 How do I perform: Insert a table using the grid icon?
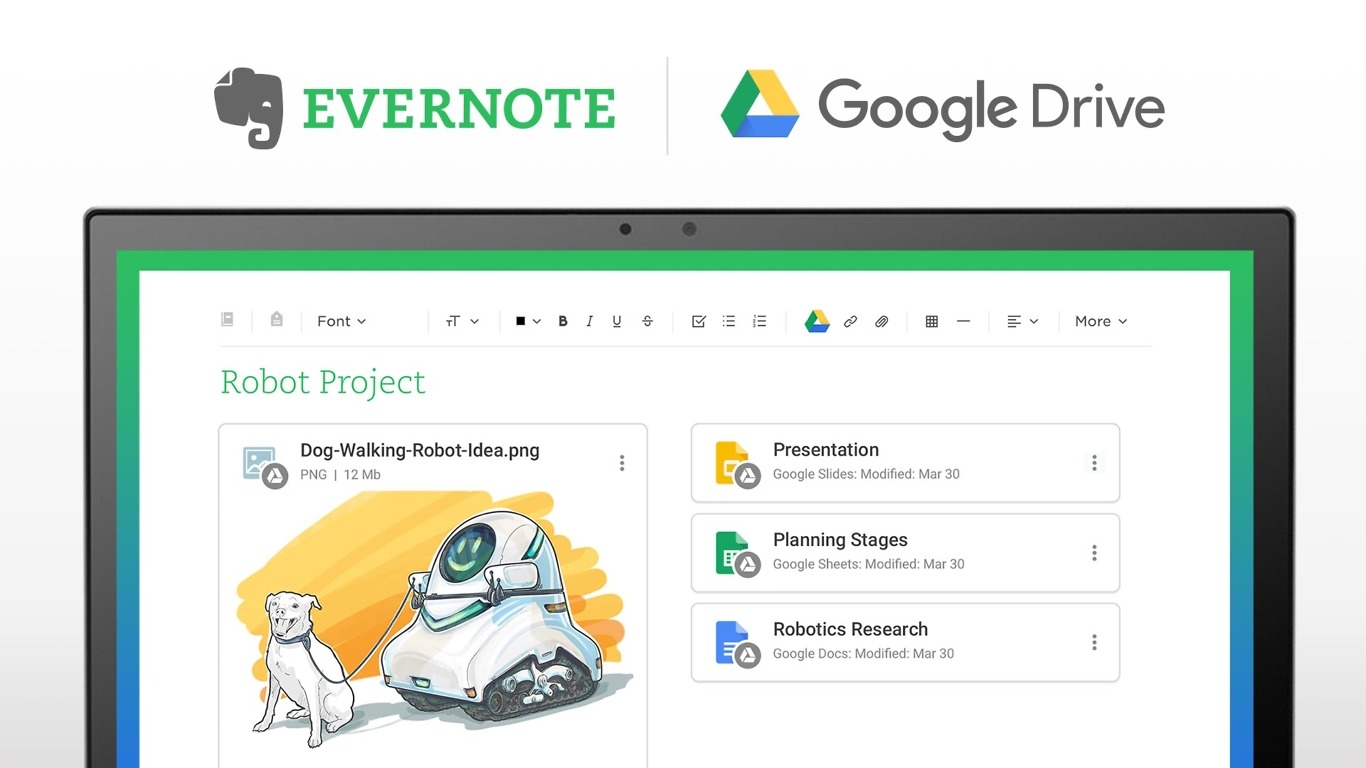(931, 321)
